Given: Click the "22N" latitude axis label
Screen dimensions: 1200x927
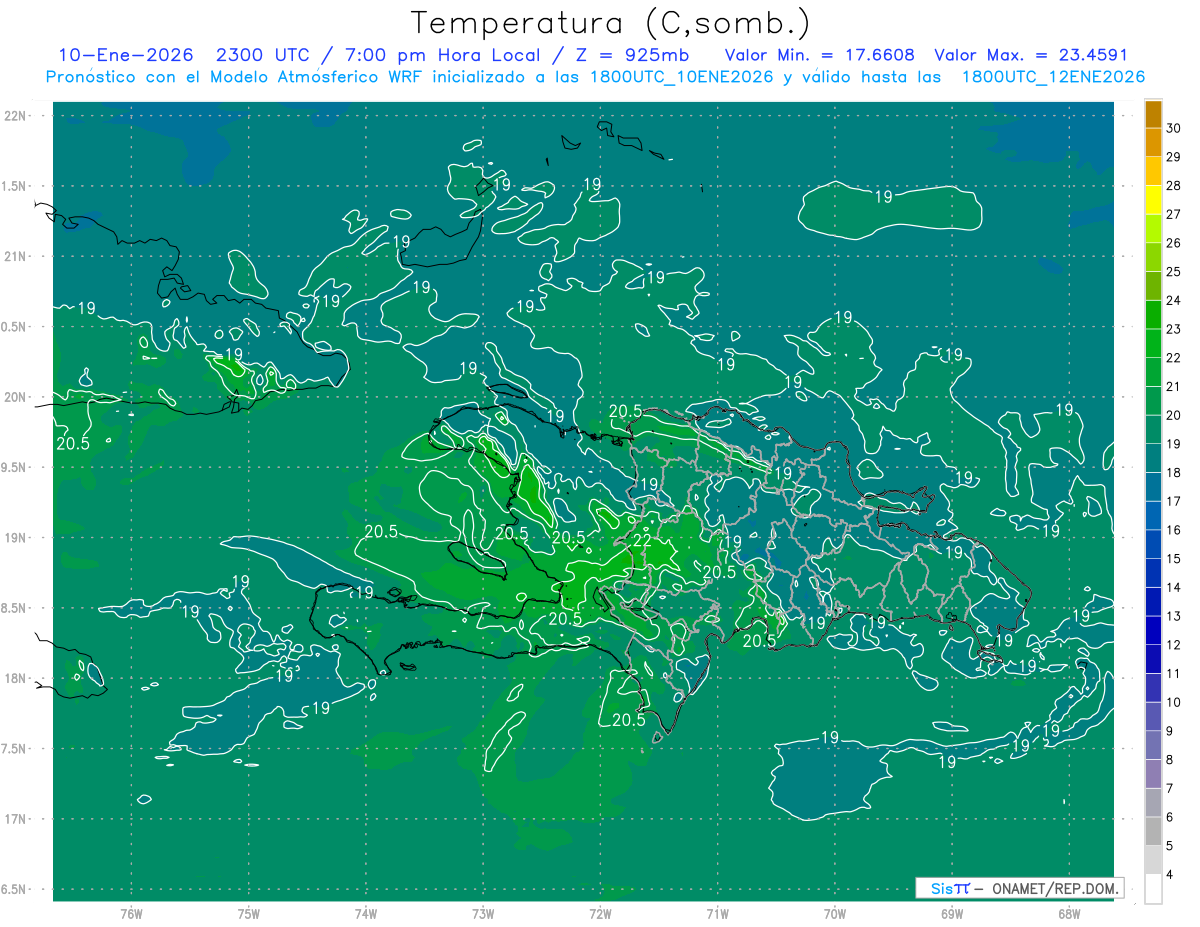Looking at the screenshot, I should pyautogui.click(x=16, y=116).
